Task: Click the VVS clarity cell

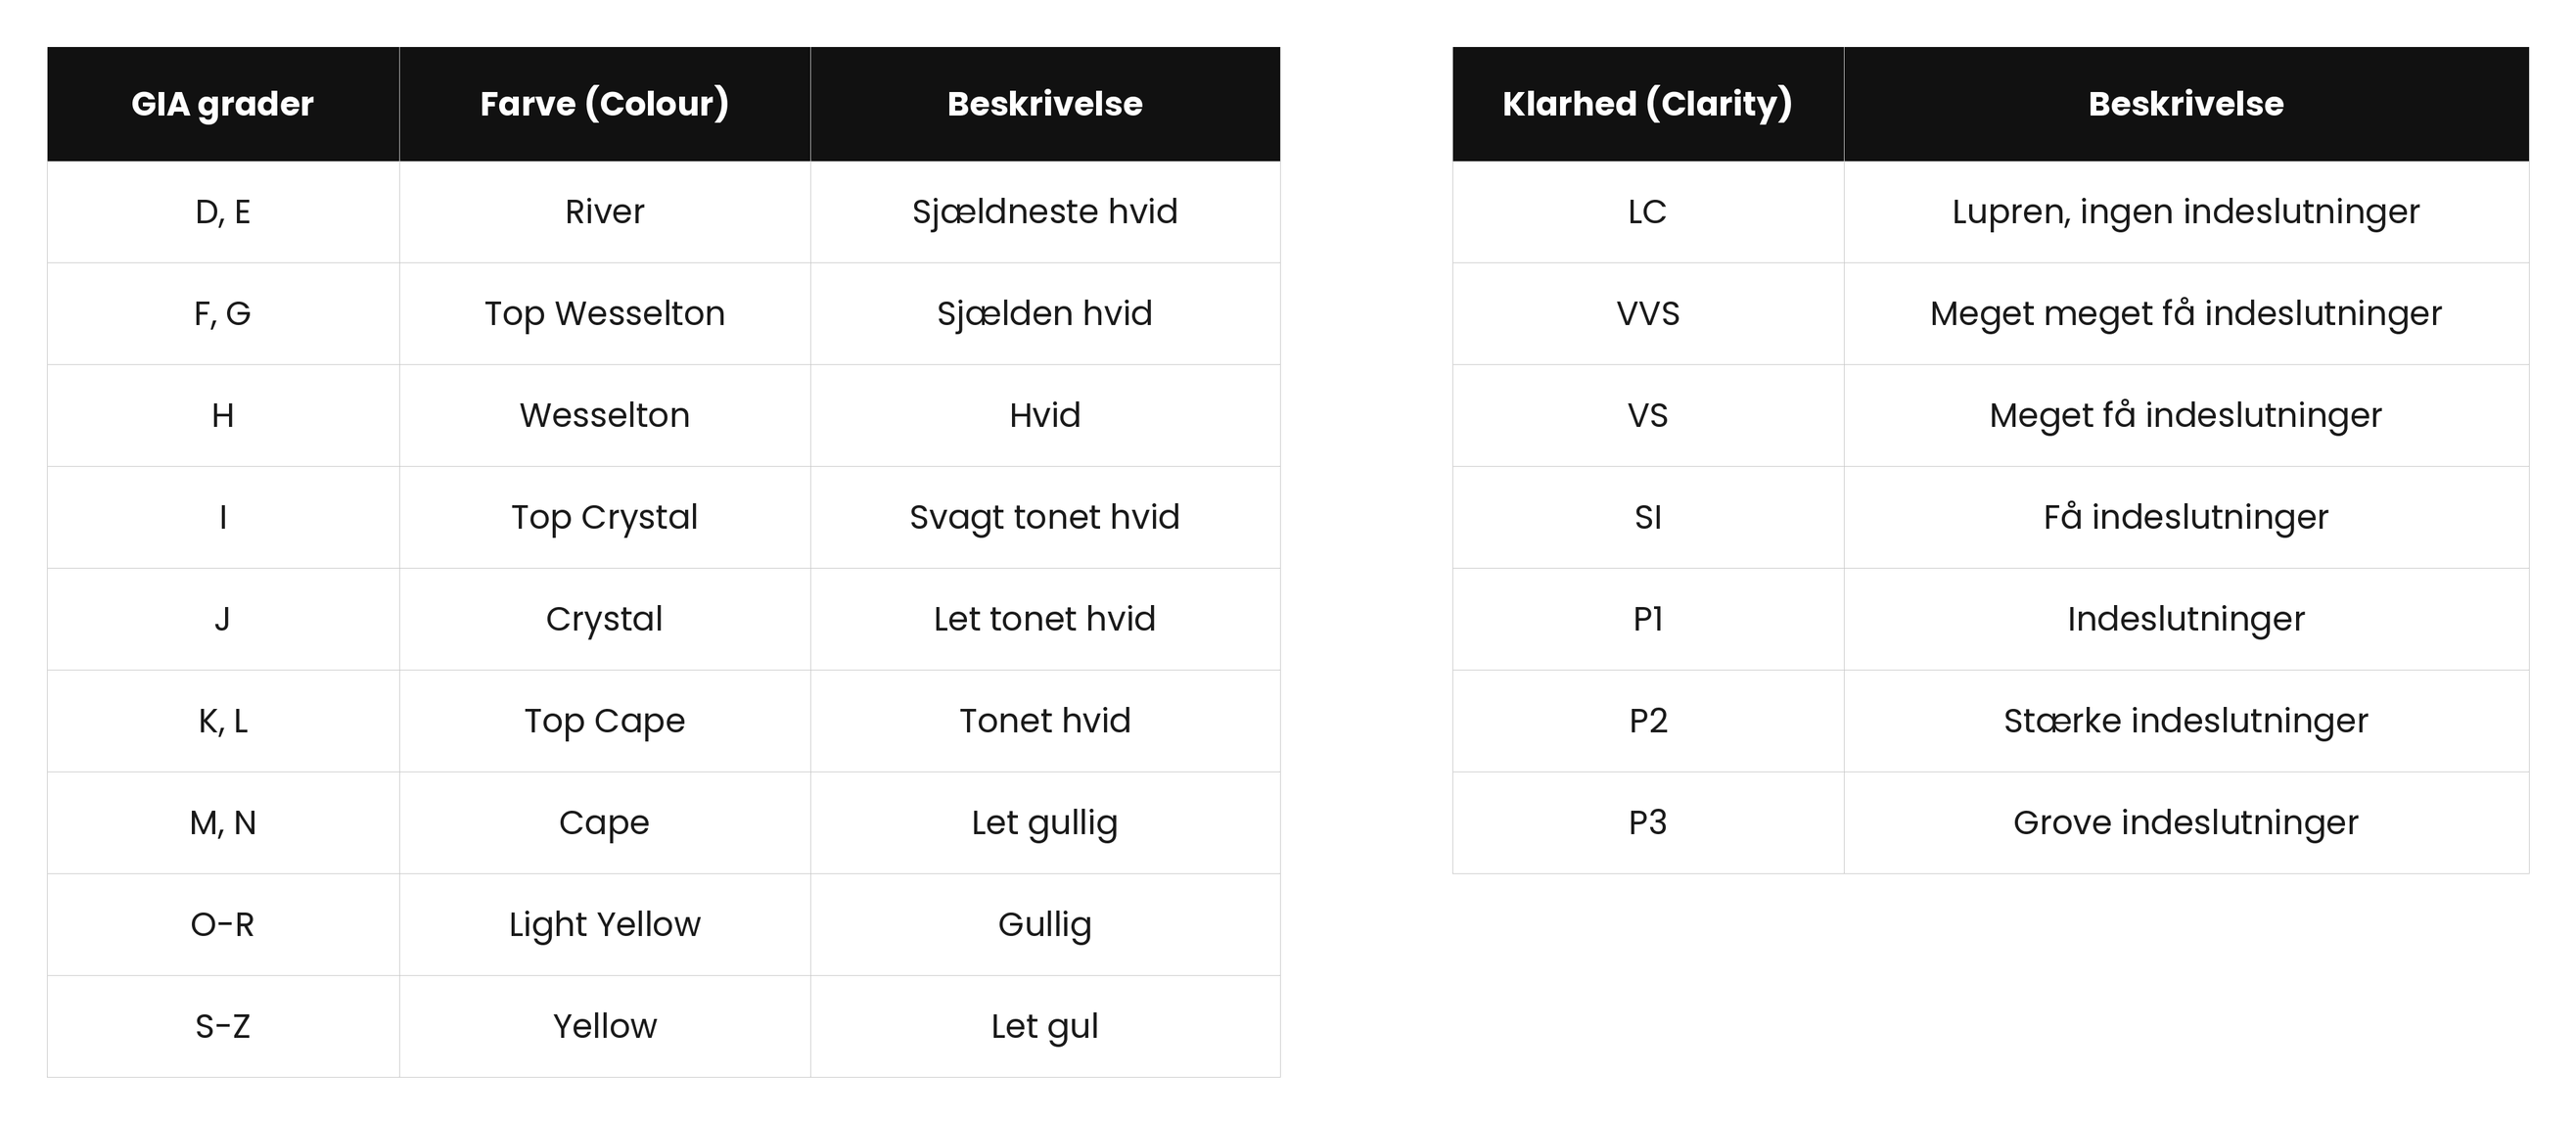Action: 1648,314
